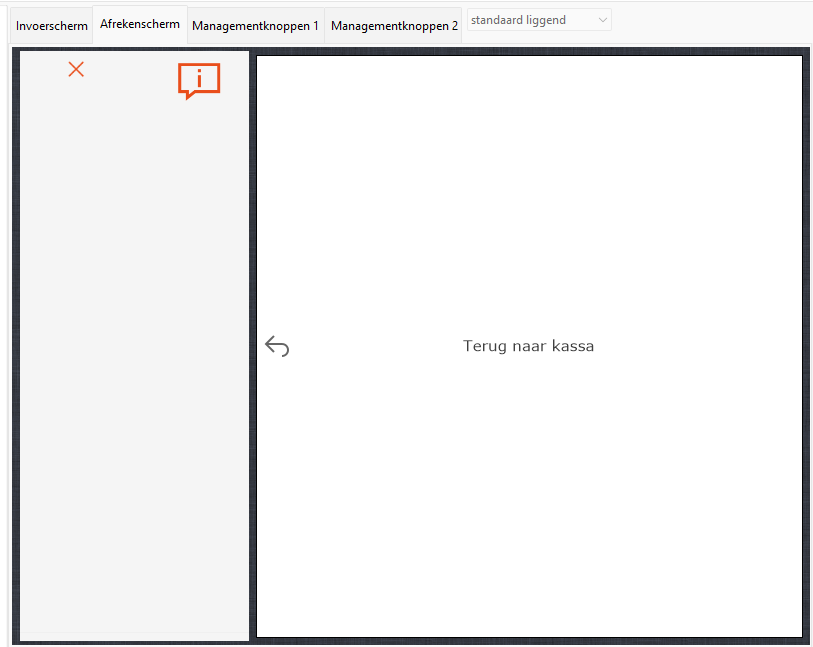
Task: Hit the orange cross in left panel
Action: click(76, 69)
